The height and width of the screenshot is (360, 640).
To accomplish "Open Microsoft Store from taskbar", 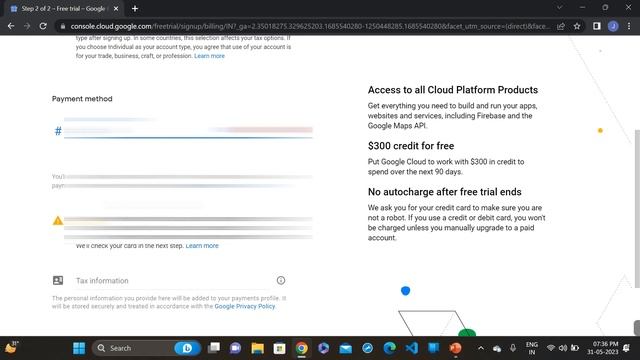I will (x=280, y=348).
